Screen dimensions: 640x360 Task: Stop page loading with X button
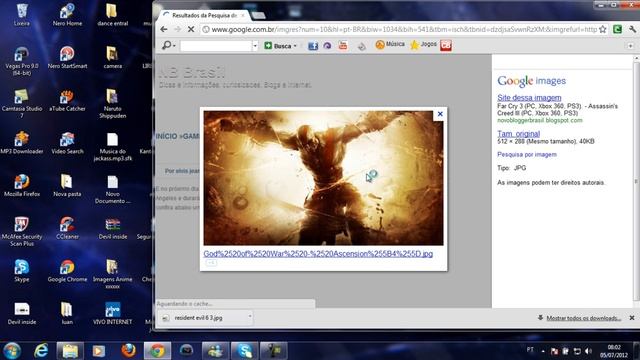point(191,29)
